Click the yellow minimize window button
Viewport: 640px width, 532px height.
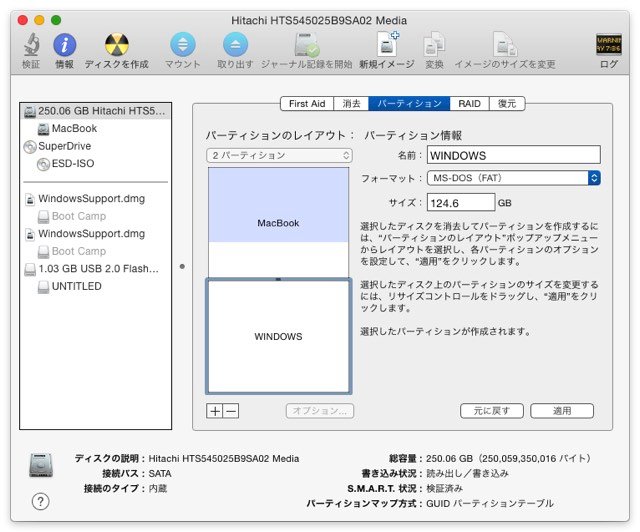40,20
